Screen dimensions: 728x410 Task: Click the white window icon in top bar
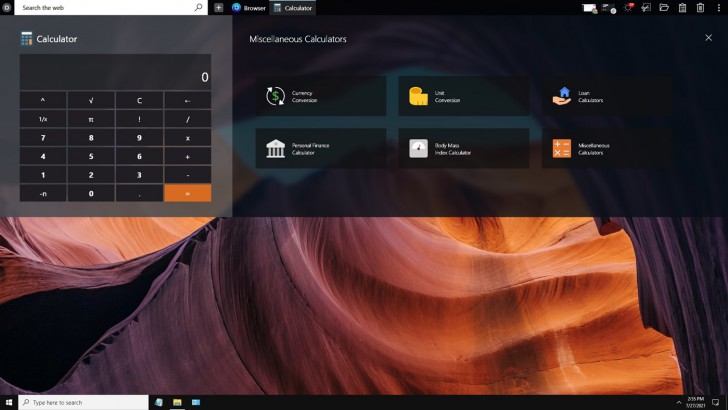(x=590, y=8)
